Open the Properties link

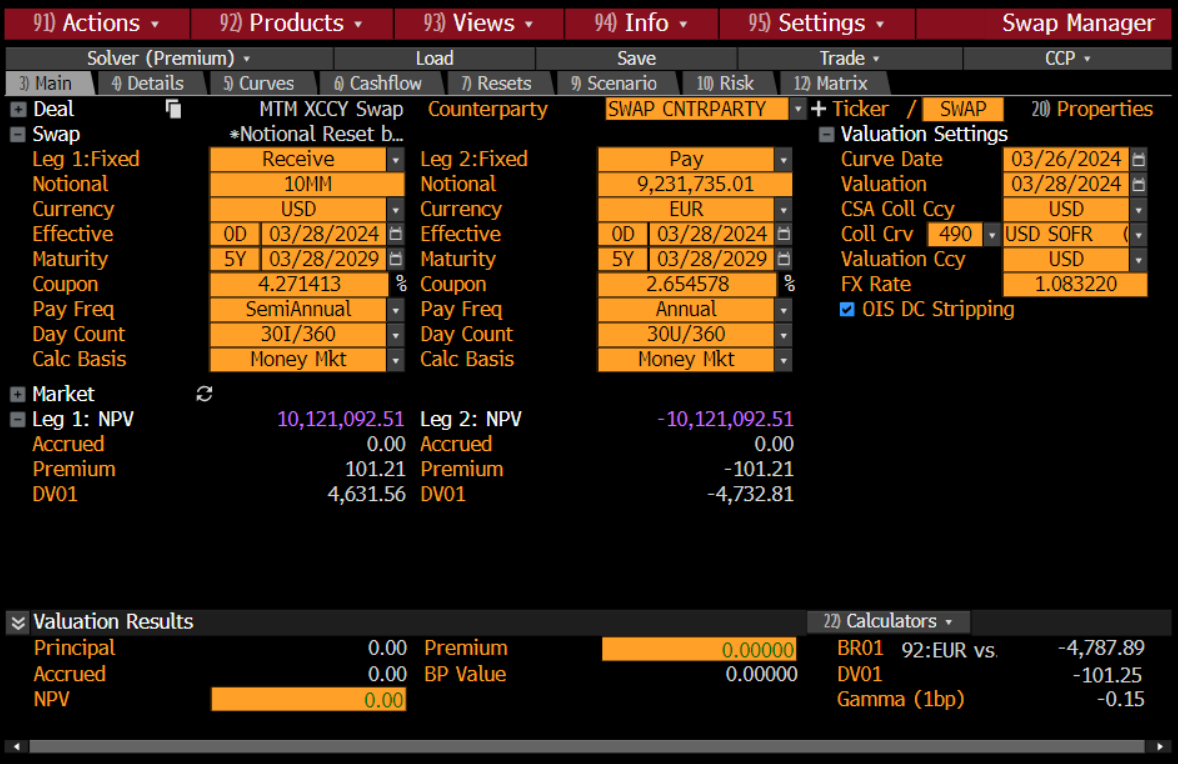pyautogui.click(x=1093, y=109)
